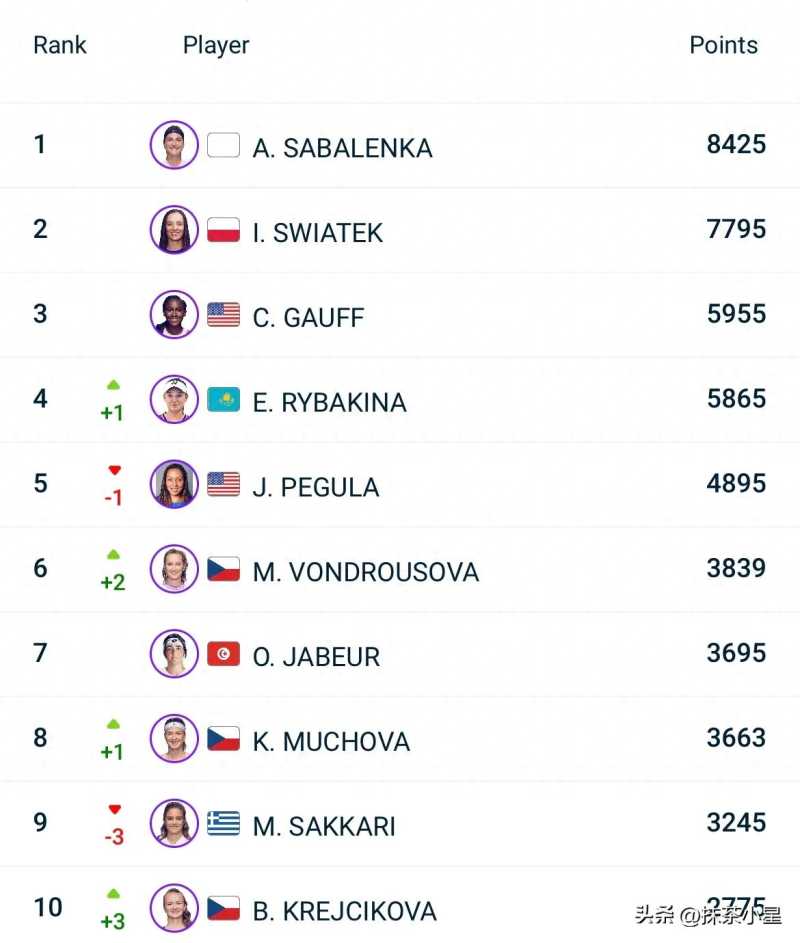Click Sabalenka's 8425 points value
This screenshot has width=800, height=943.
click(x=736, y=144)
